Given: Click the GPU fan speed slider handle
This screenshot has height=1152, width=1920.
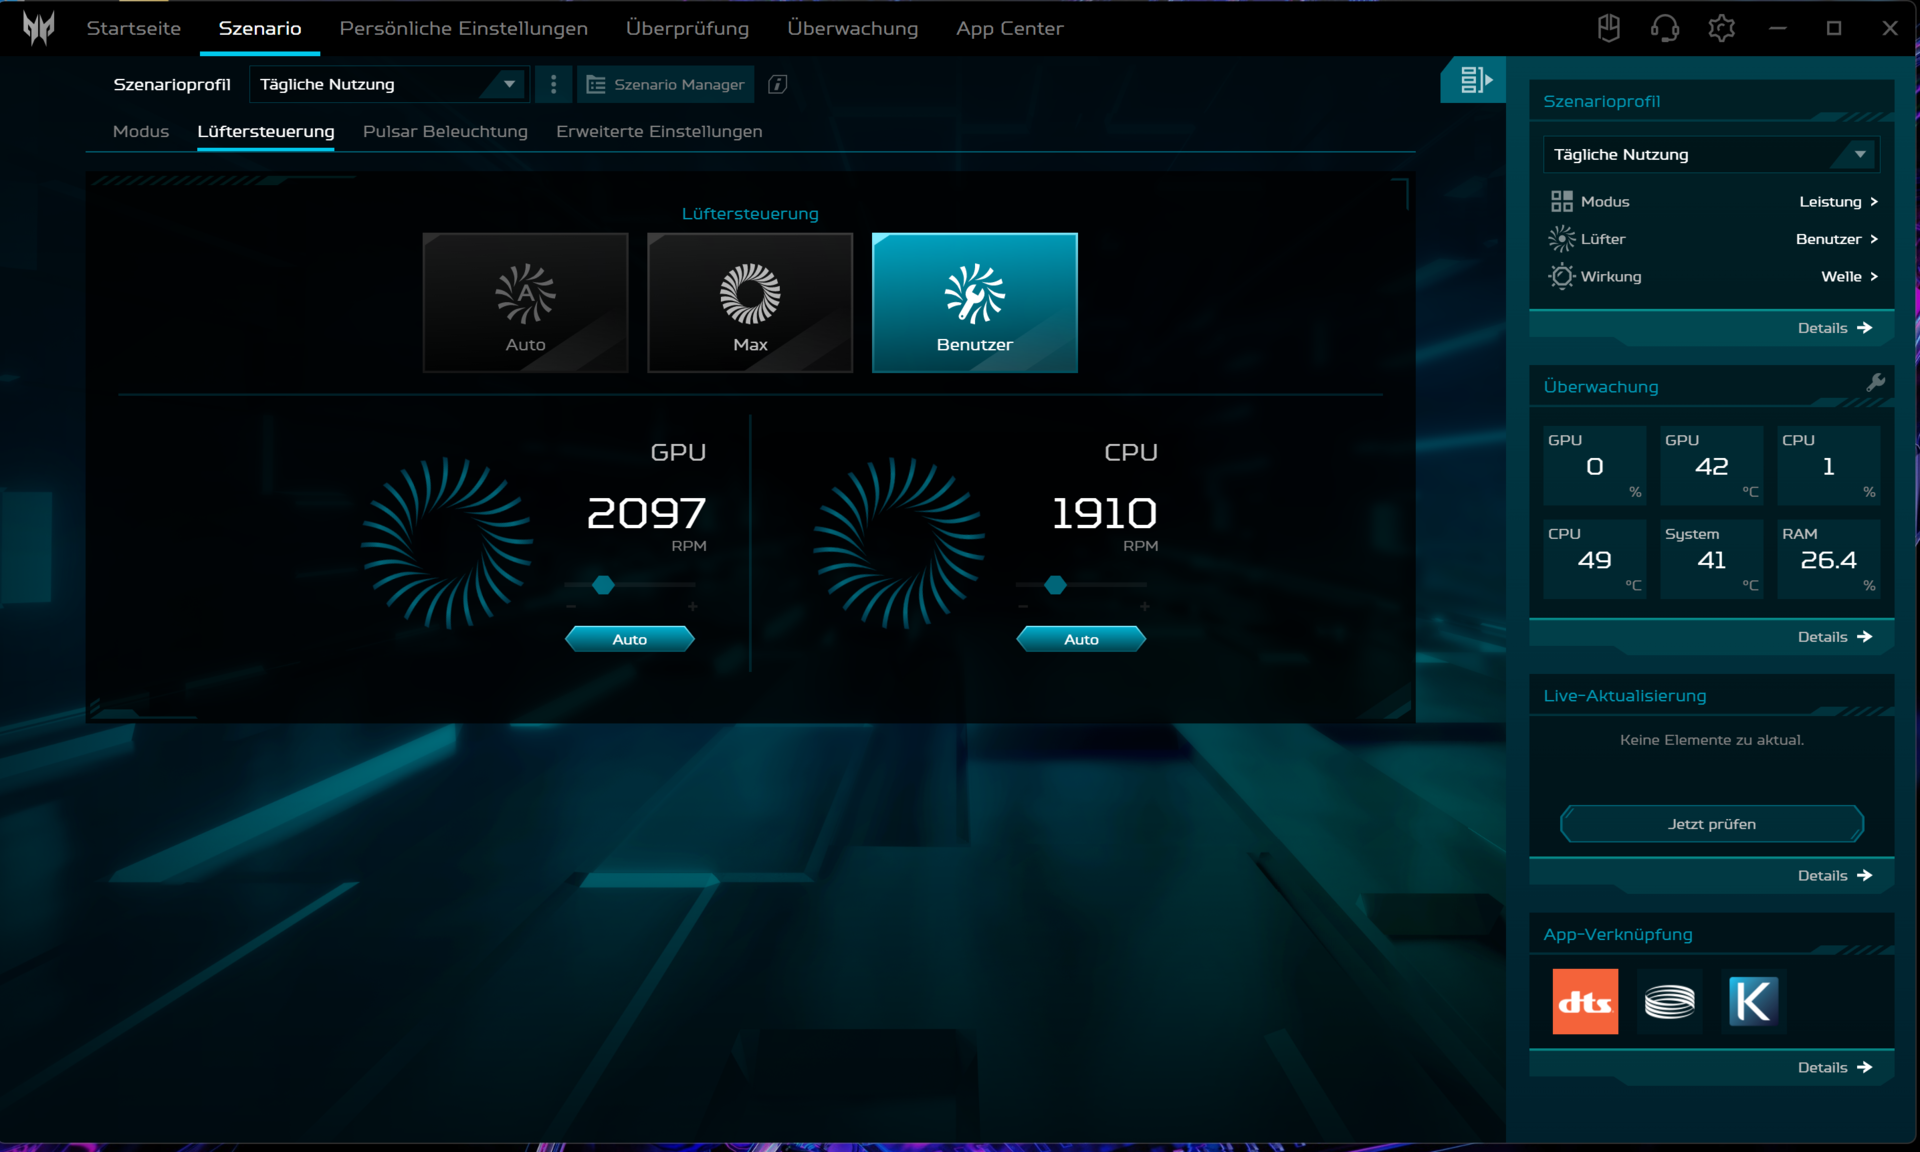Looking at the screenshot, I should click(603, 585).
